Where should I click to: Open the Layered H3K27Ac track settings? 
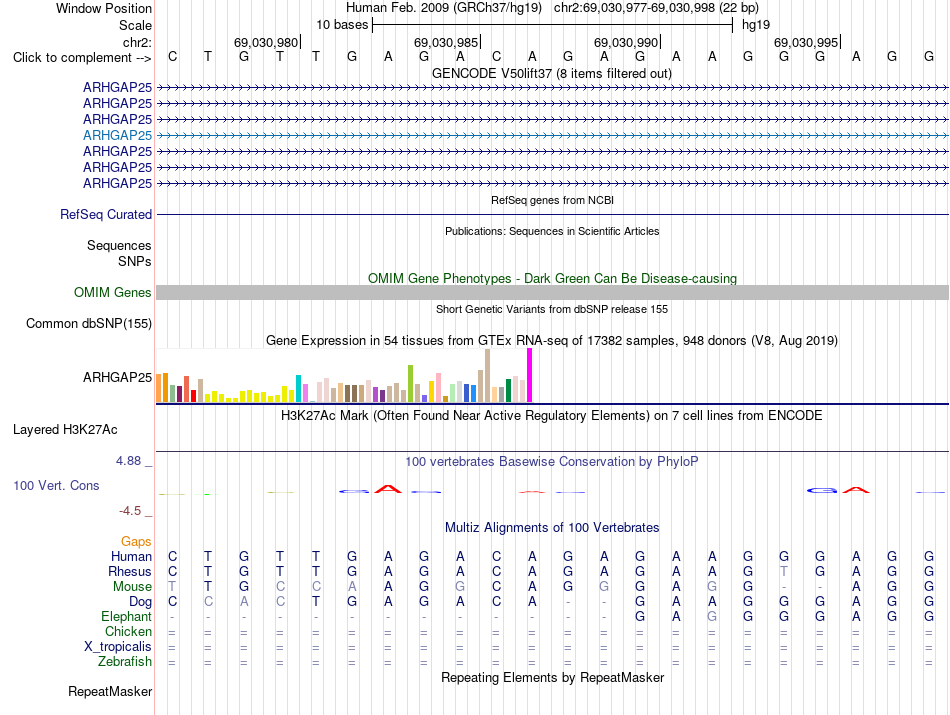click(65, 430)
